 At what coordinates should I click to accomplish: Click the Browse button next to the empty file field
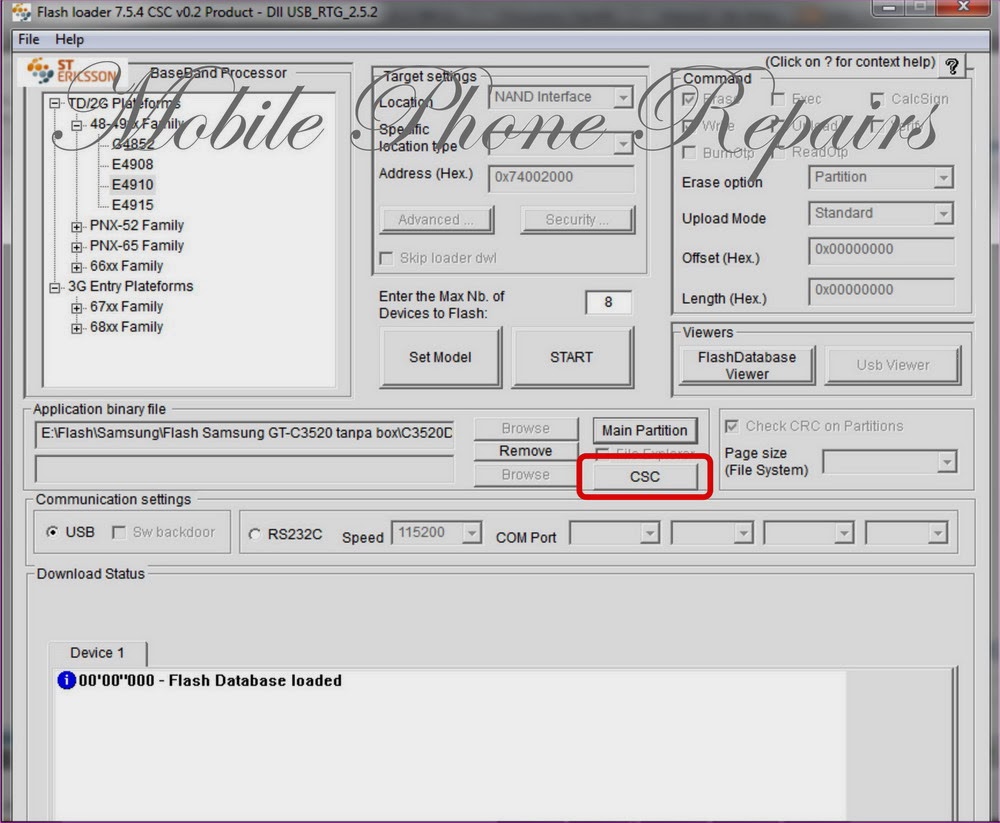point(526,475)
